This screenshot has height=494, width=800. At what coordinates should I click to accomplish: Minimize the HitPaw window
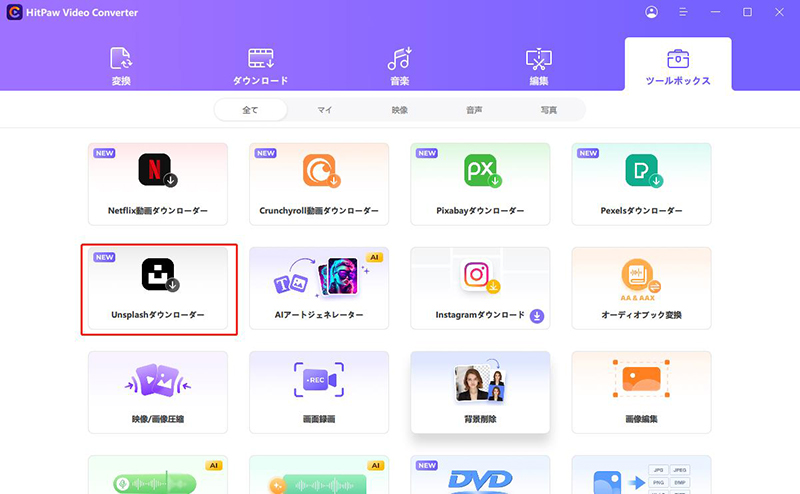tap(715, 12)
